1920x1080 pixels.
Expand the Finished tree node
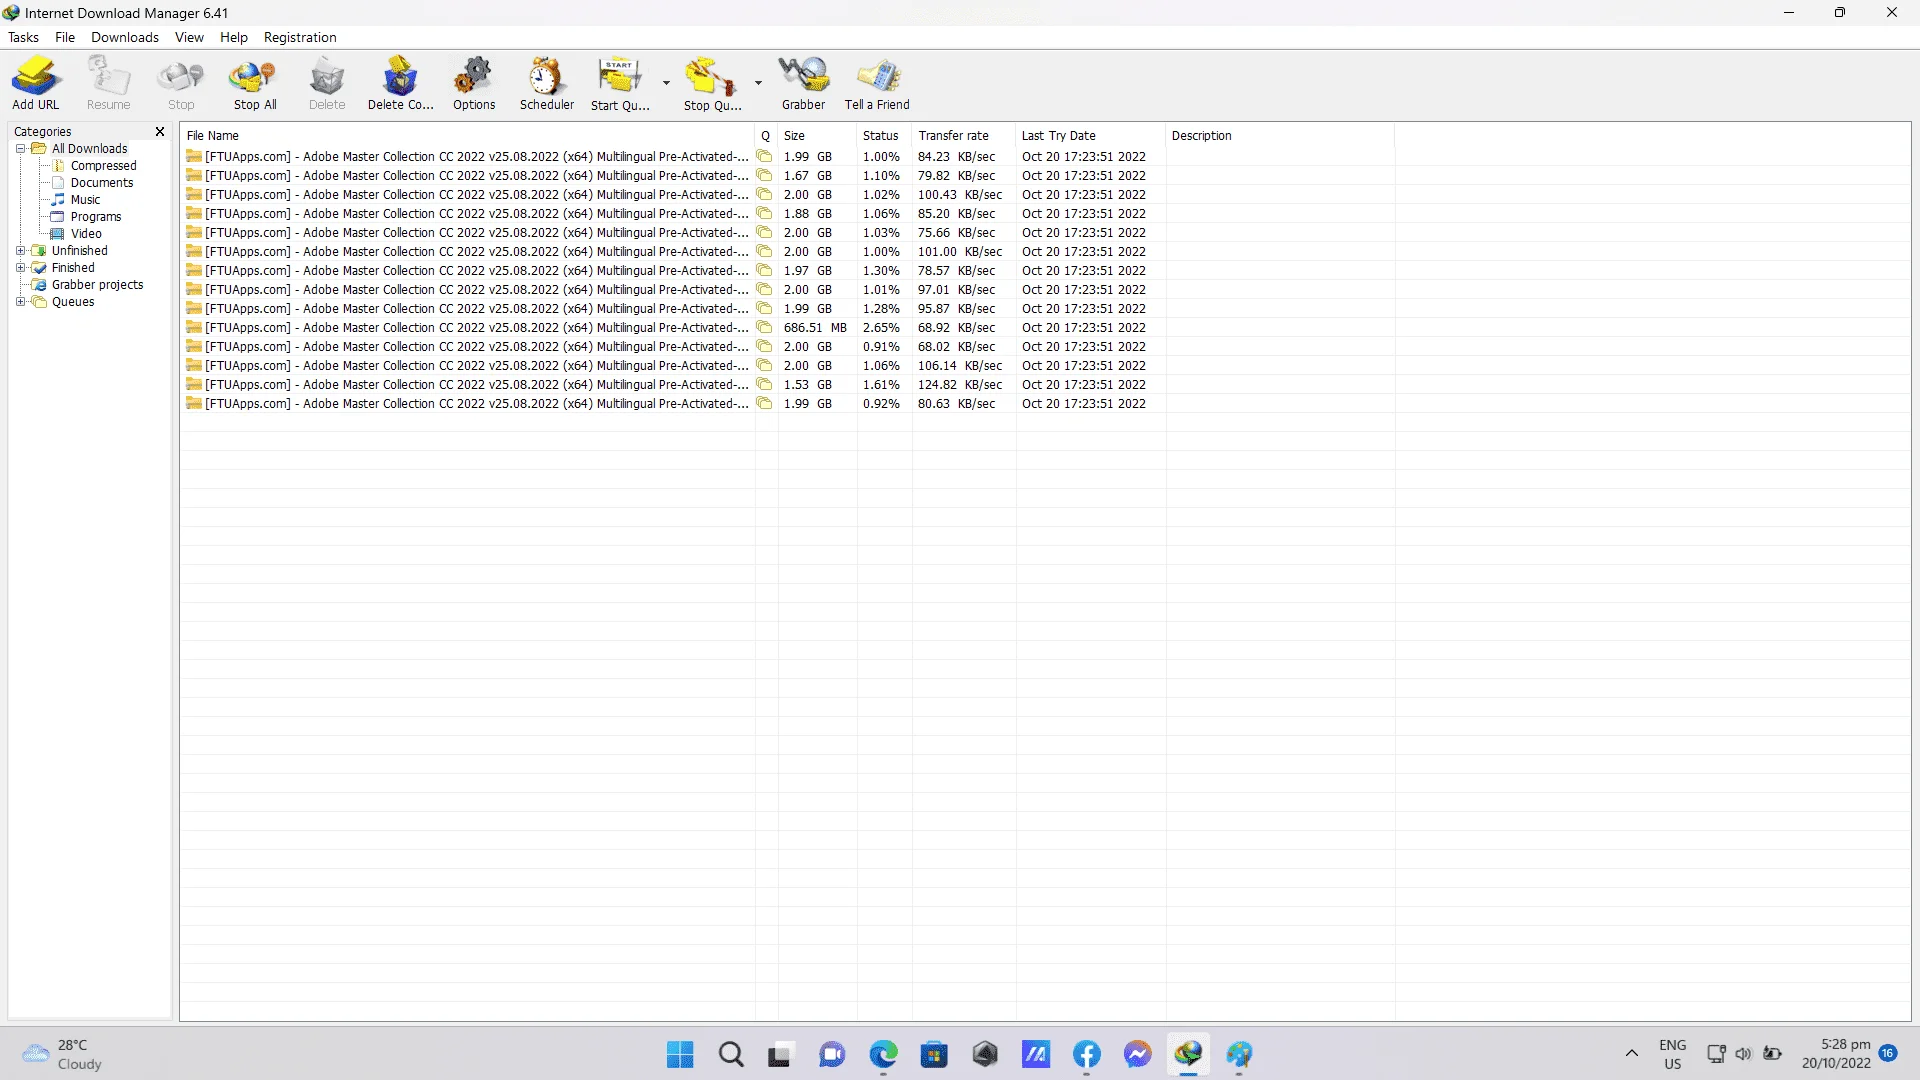click(x=20, y=267)
